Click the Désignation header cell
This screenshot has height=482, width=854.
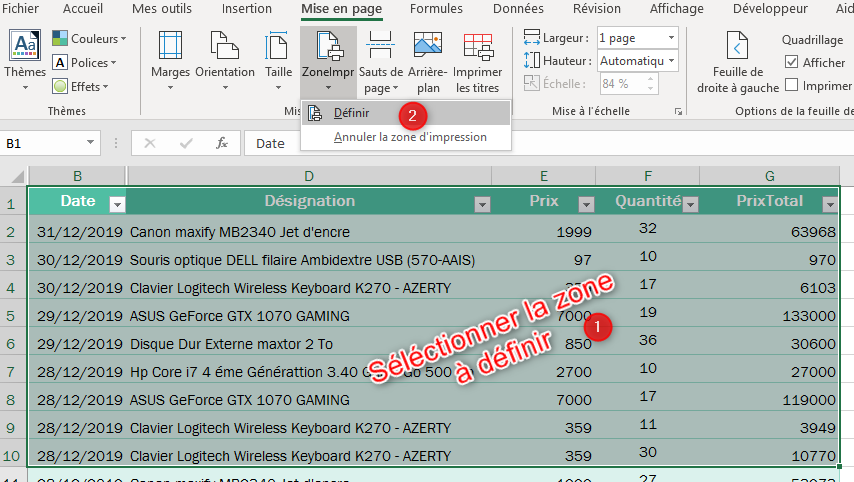[309, 201]
